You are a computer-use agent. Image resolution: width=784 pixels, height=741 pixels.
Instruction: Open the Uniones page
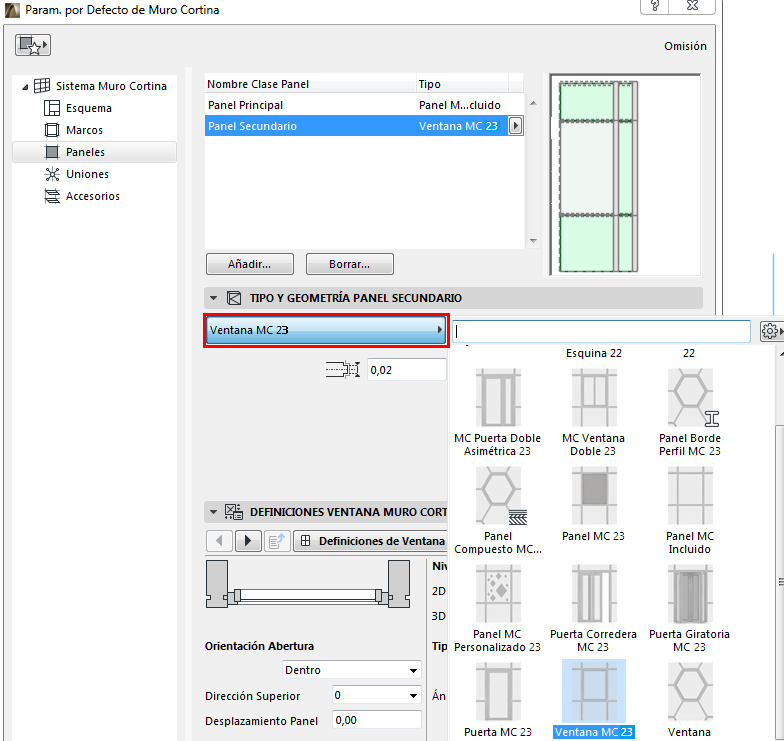(87, 174)
